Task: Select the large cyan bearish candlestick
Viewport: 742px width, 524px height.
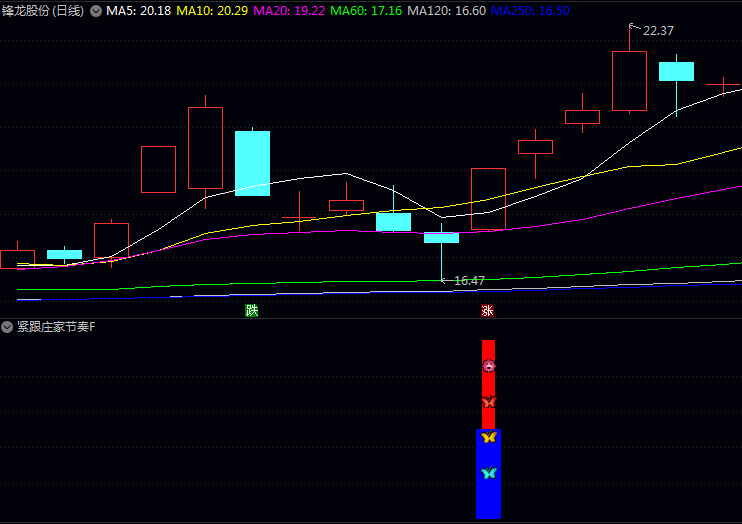Action: pos(252,162)
